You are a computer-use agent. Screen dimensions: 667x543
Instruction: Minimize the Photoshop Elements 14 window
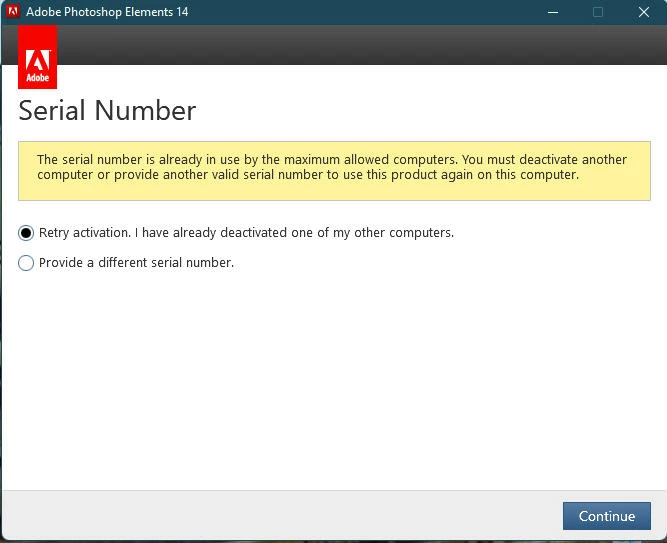pyautogui.click(x=553, y=12)
